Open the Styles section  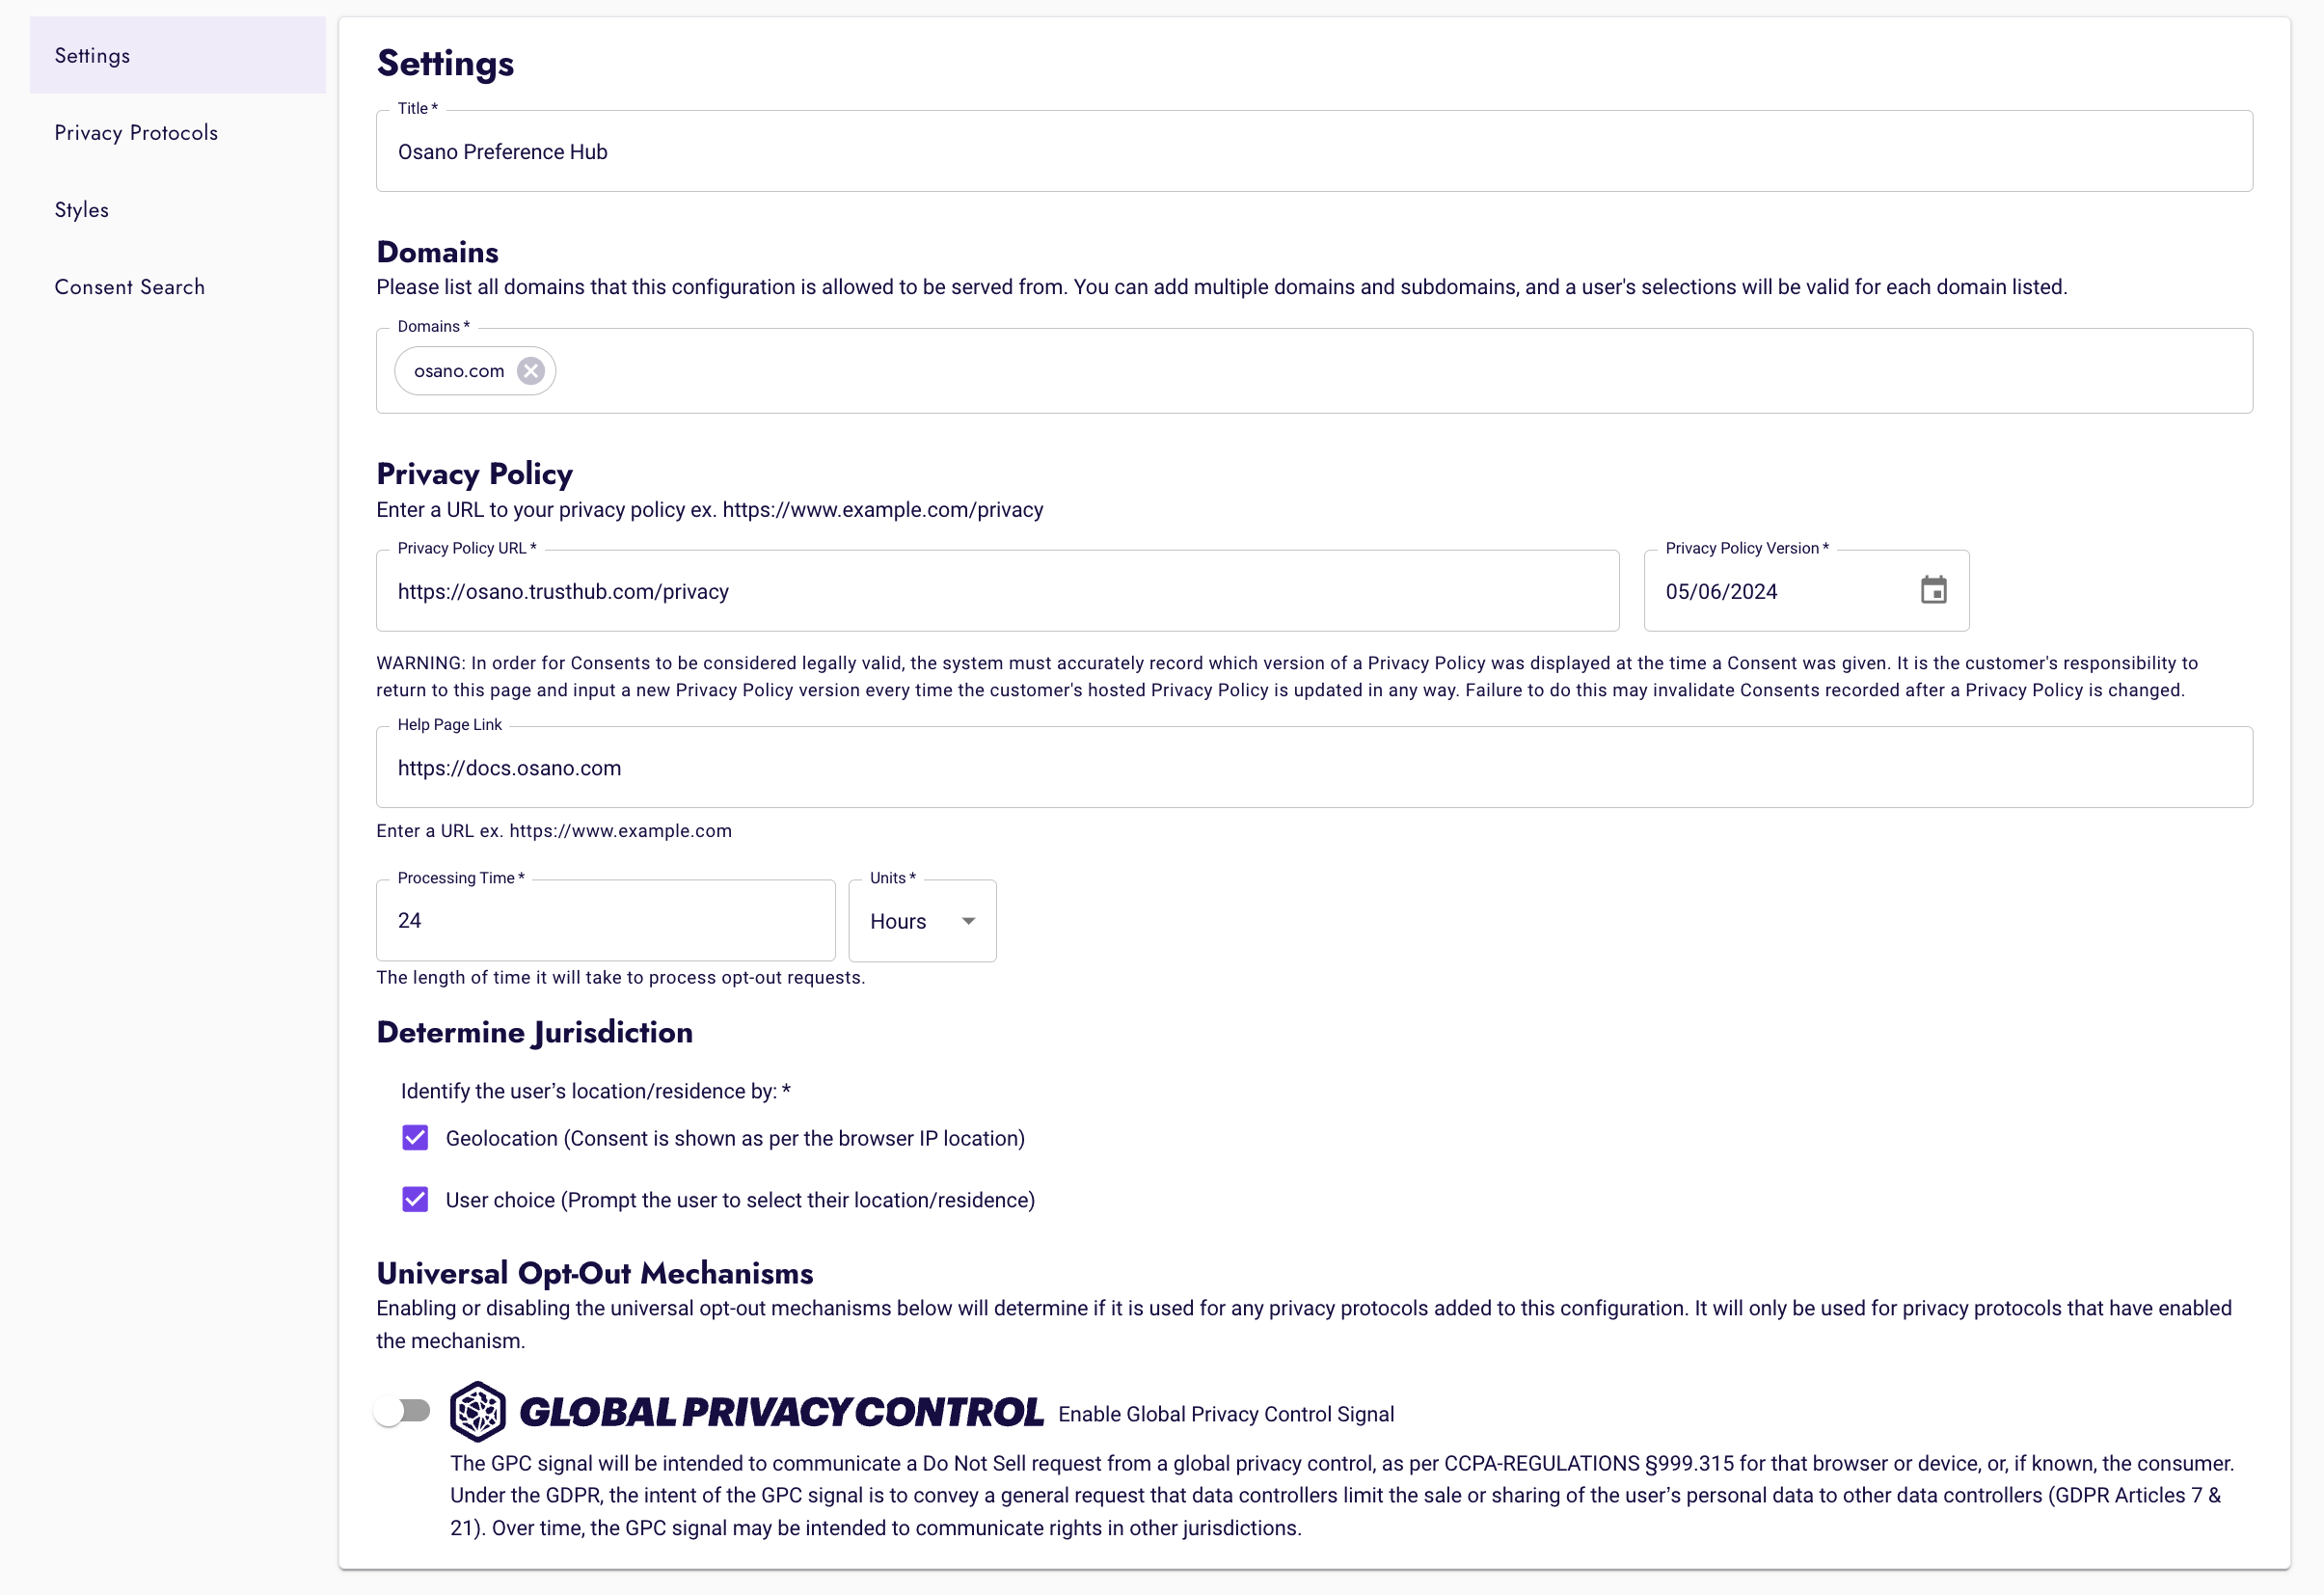82,210
